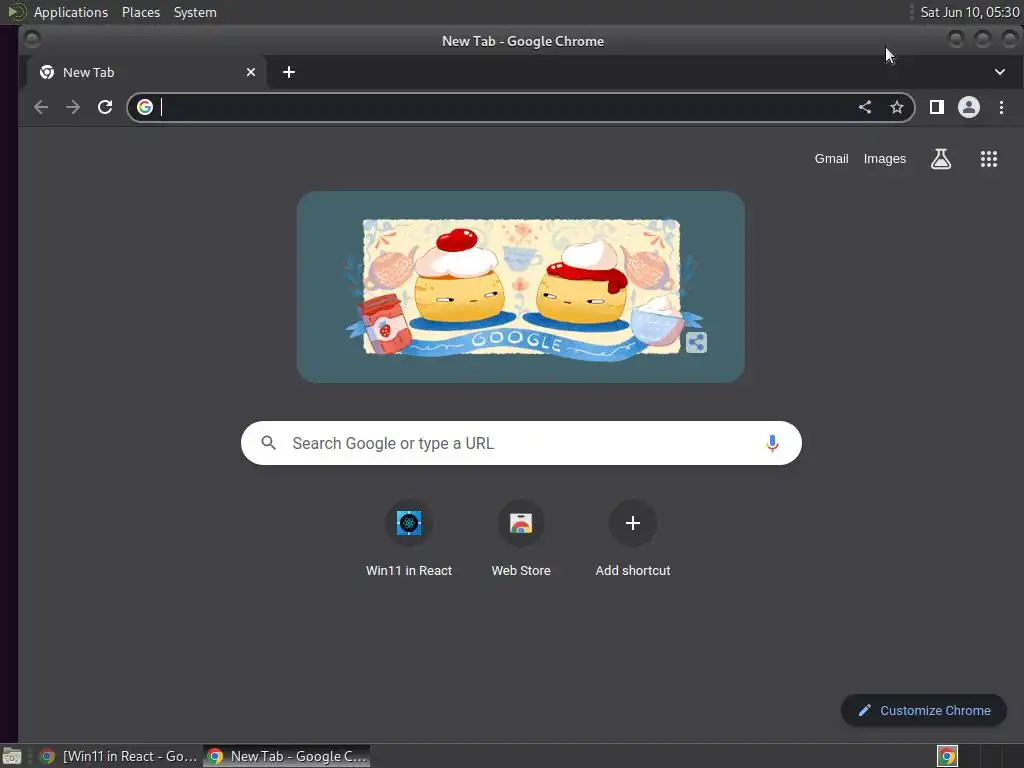Open the System menu

[x=195, y=12]
